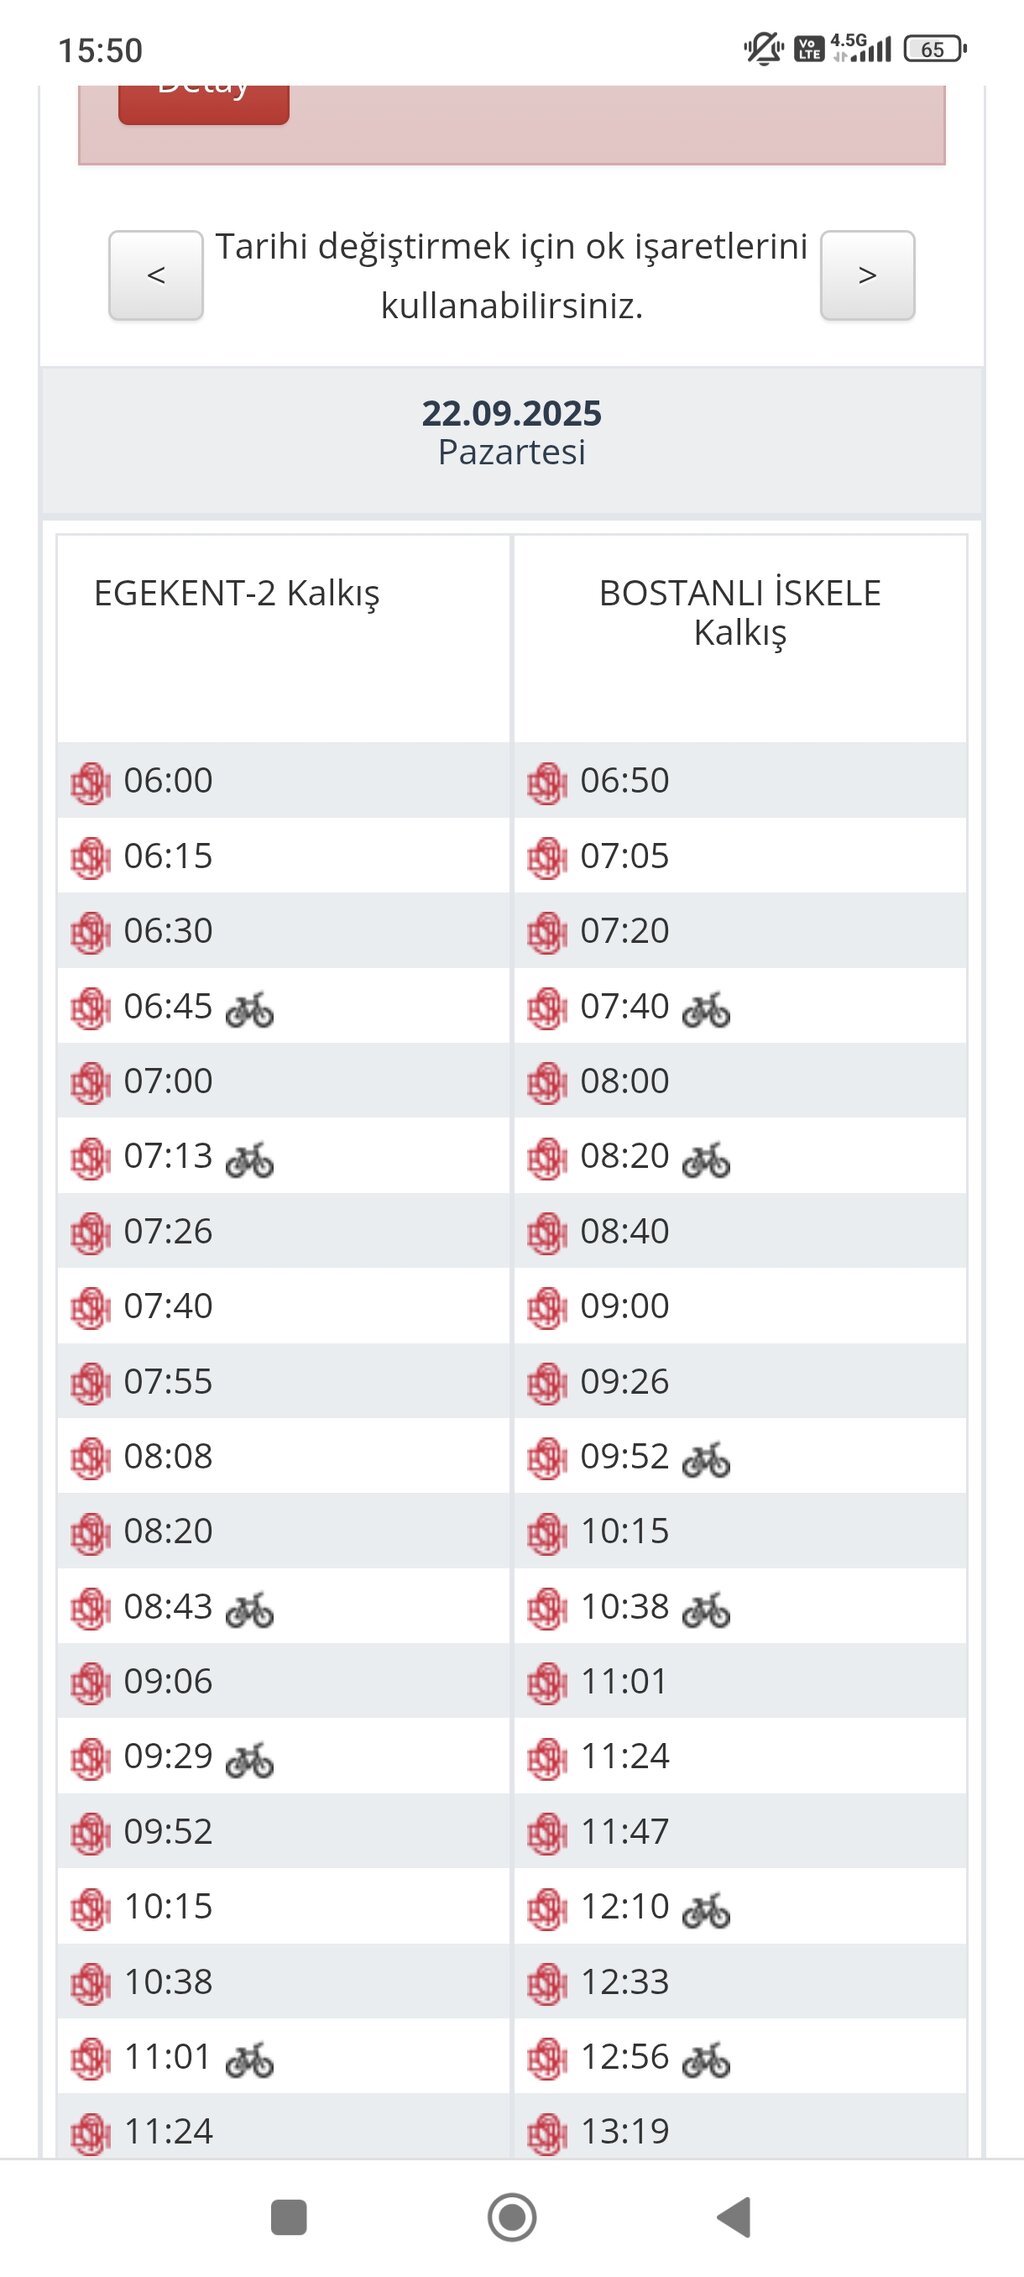Tap the red Detay button

(x=204, y=101)
